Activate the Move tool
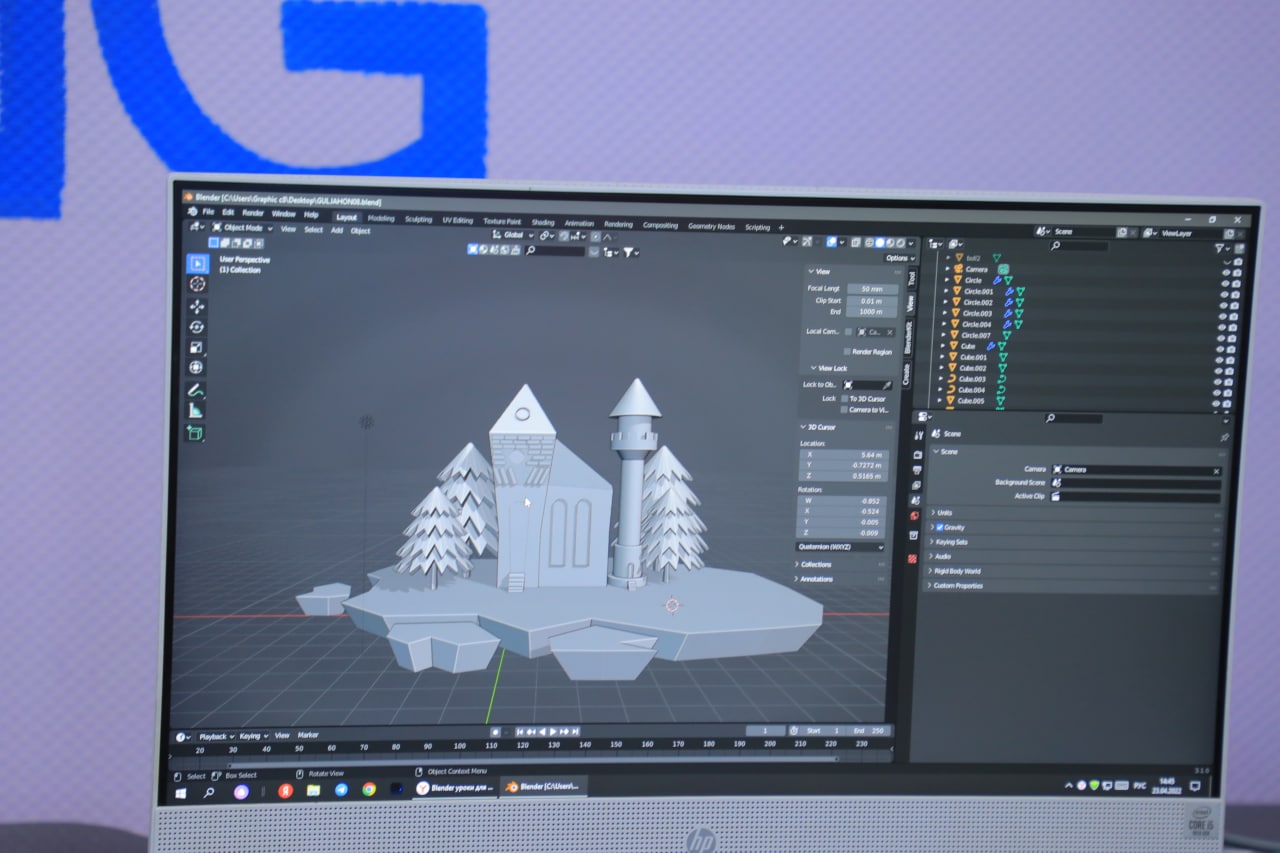The image size is (1280, 853). point(197,306)
